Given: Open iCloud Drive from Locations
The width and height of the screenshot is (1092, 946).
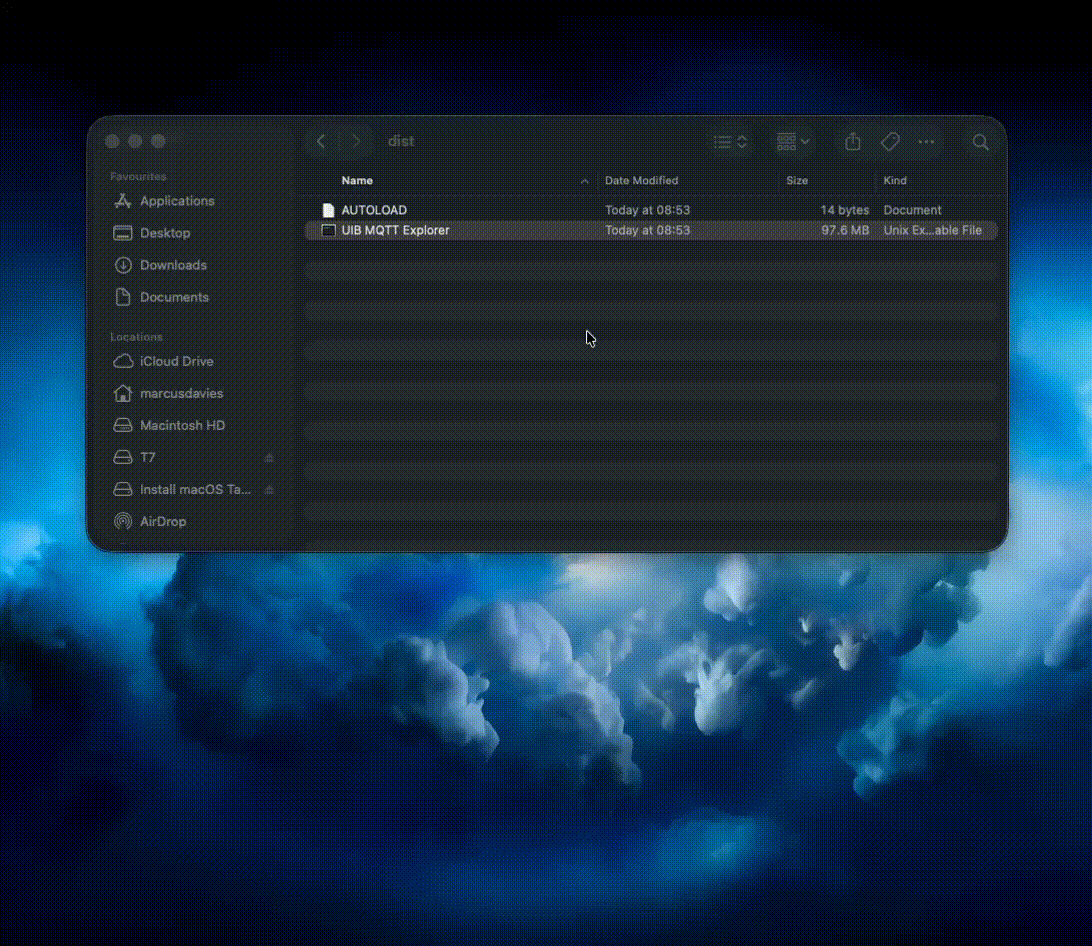Looking at the screenshot, I should [x=175, y=361].
